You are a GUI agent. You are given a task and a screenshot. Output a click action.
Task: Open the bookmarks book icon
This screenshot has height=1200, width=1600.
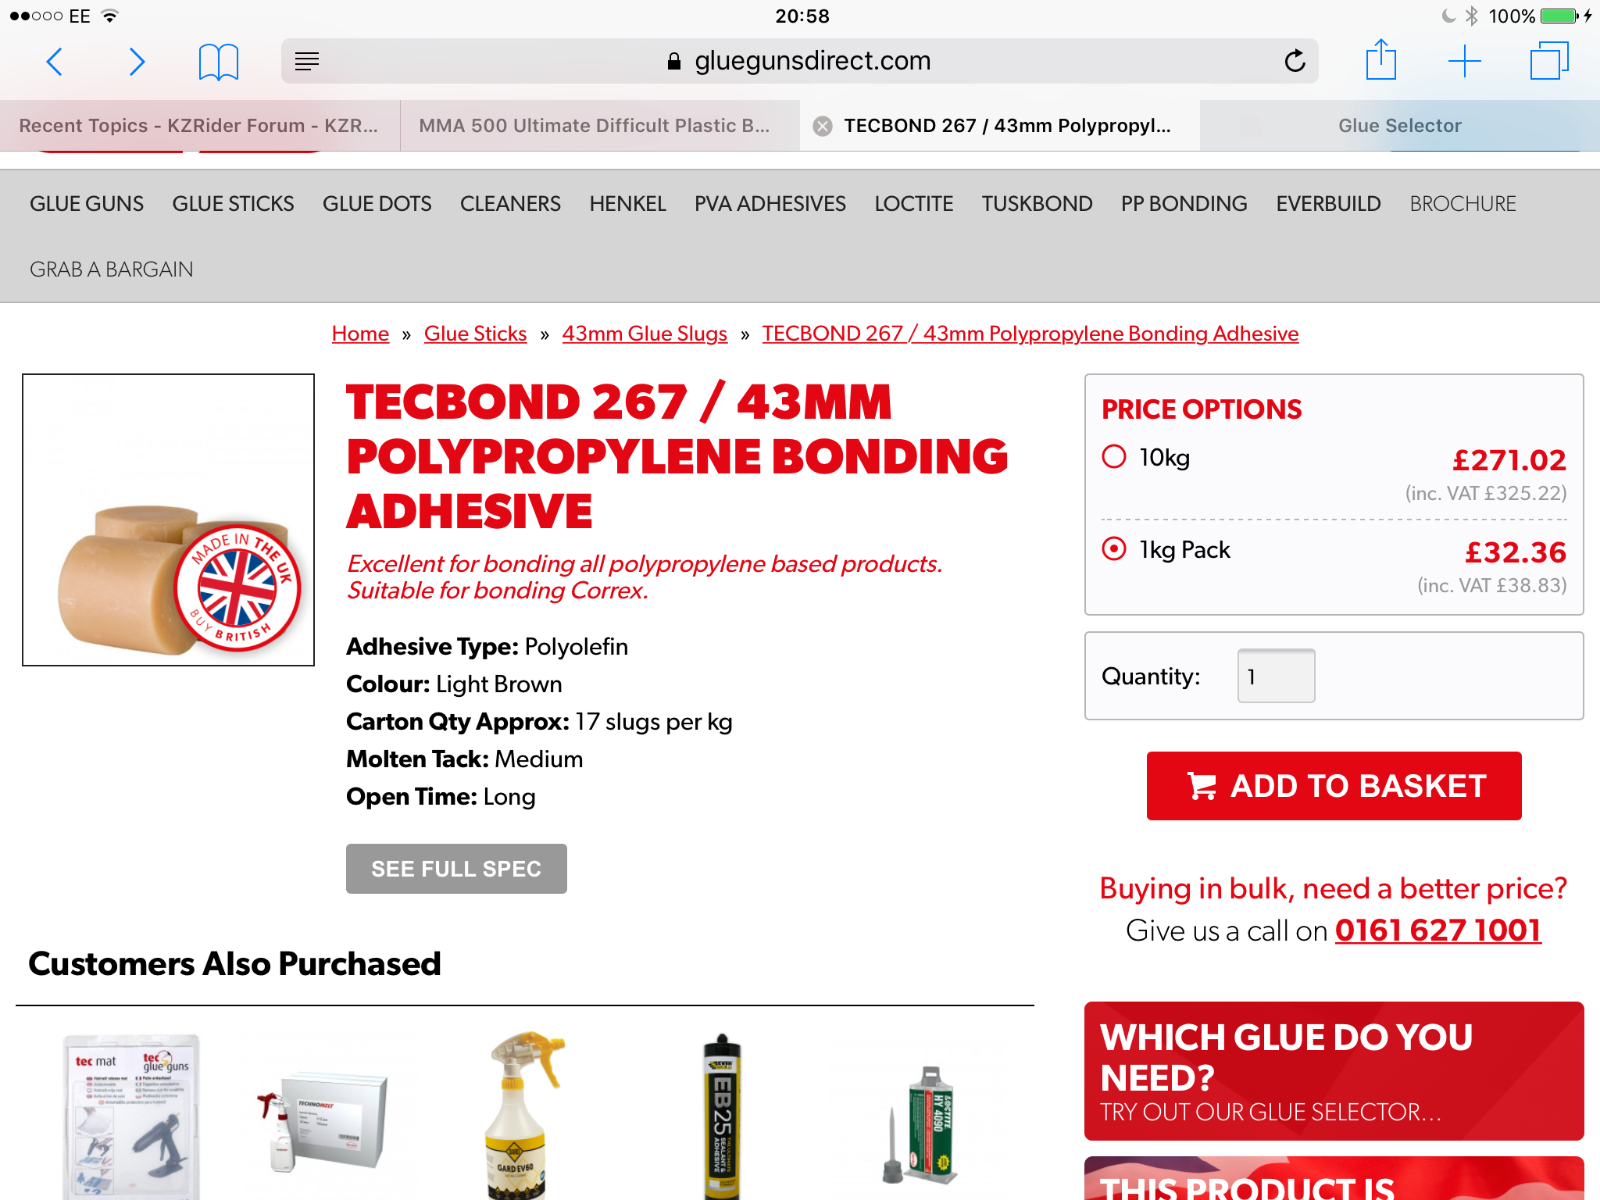(218, 62)
